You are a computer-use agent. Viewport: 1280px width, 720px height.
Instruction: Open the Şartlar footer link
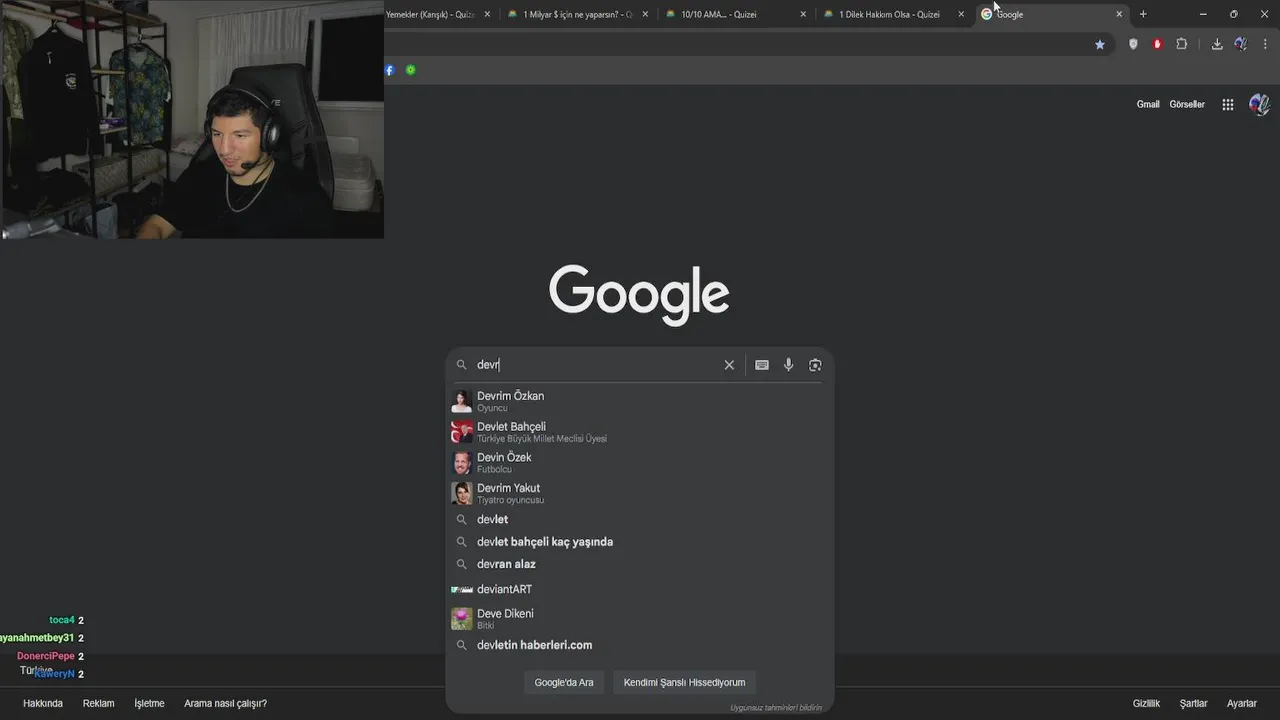click(x=1193, y=703)
